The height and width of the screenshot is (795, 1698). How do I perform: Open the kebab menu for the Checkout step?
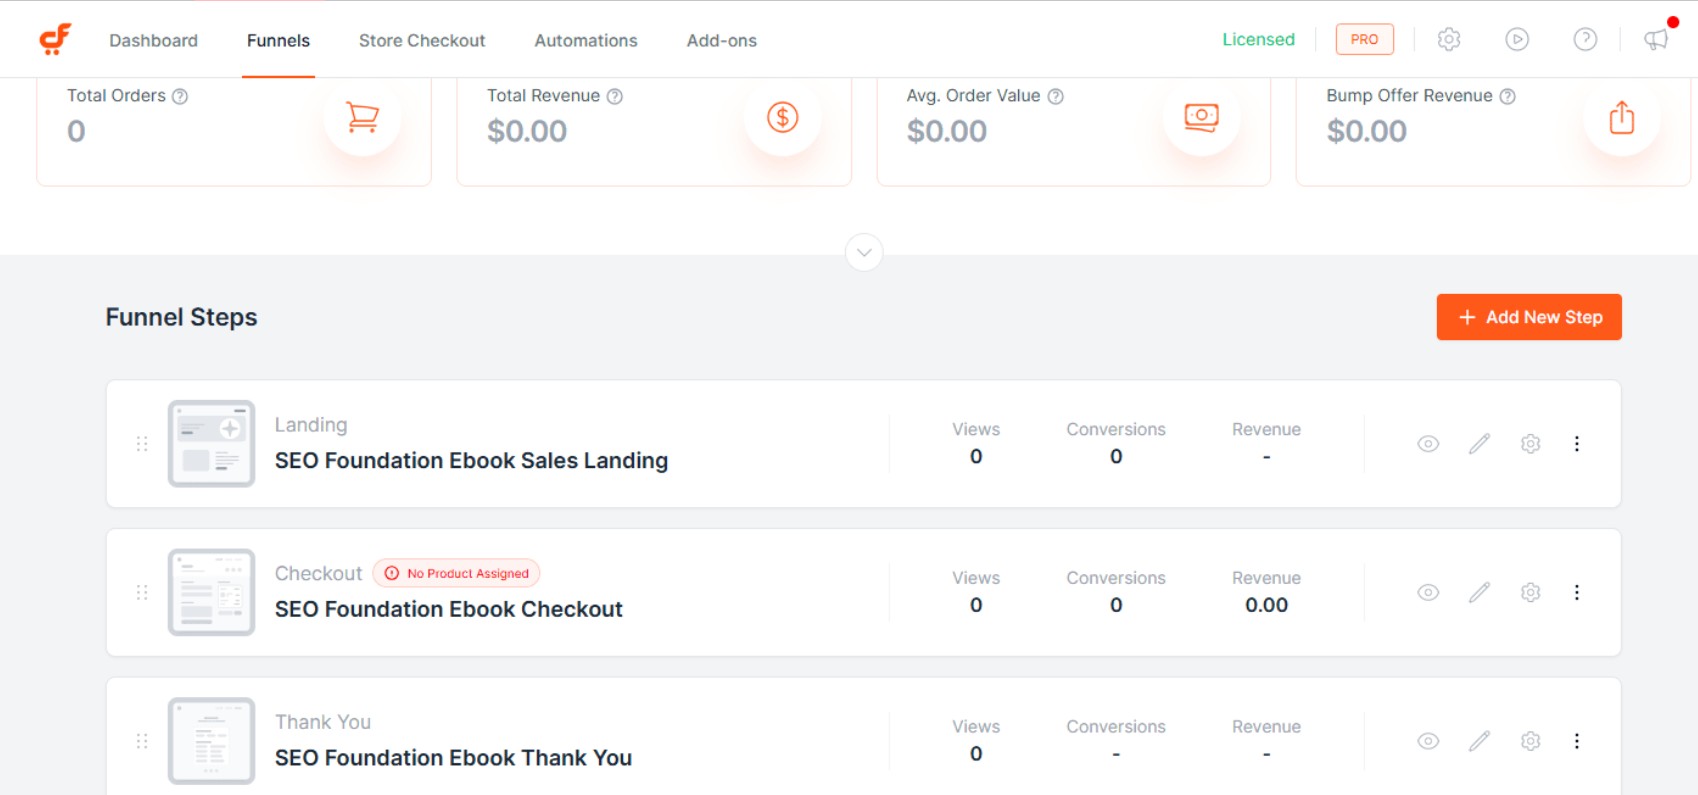click(x=1577, y=591)
